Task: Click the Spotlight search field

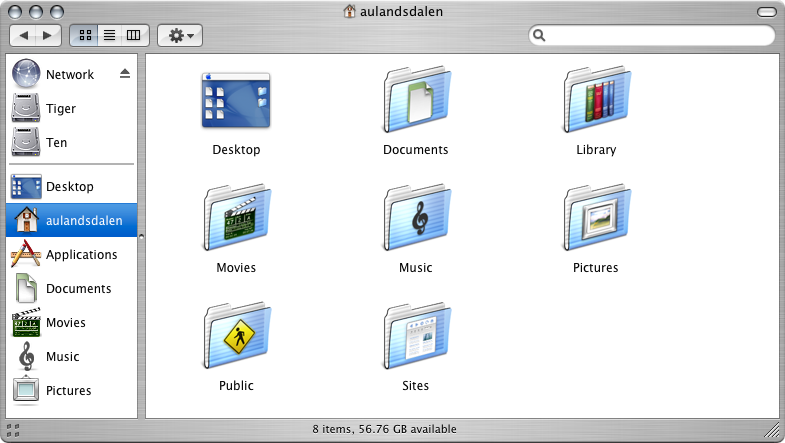Action: coord(652,35)
